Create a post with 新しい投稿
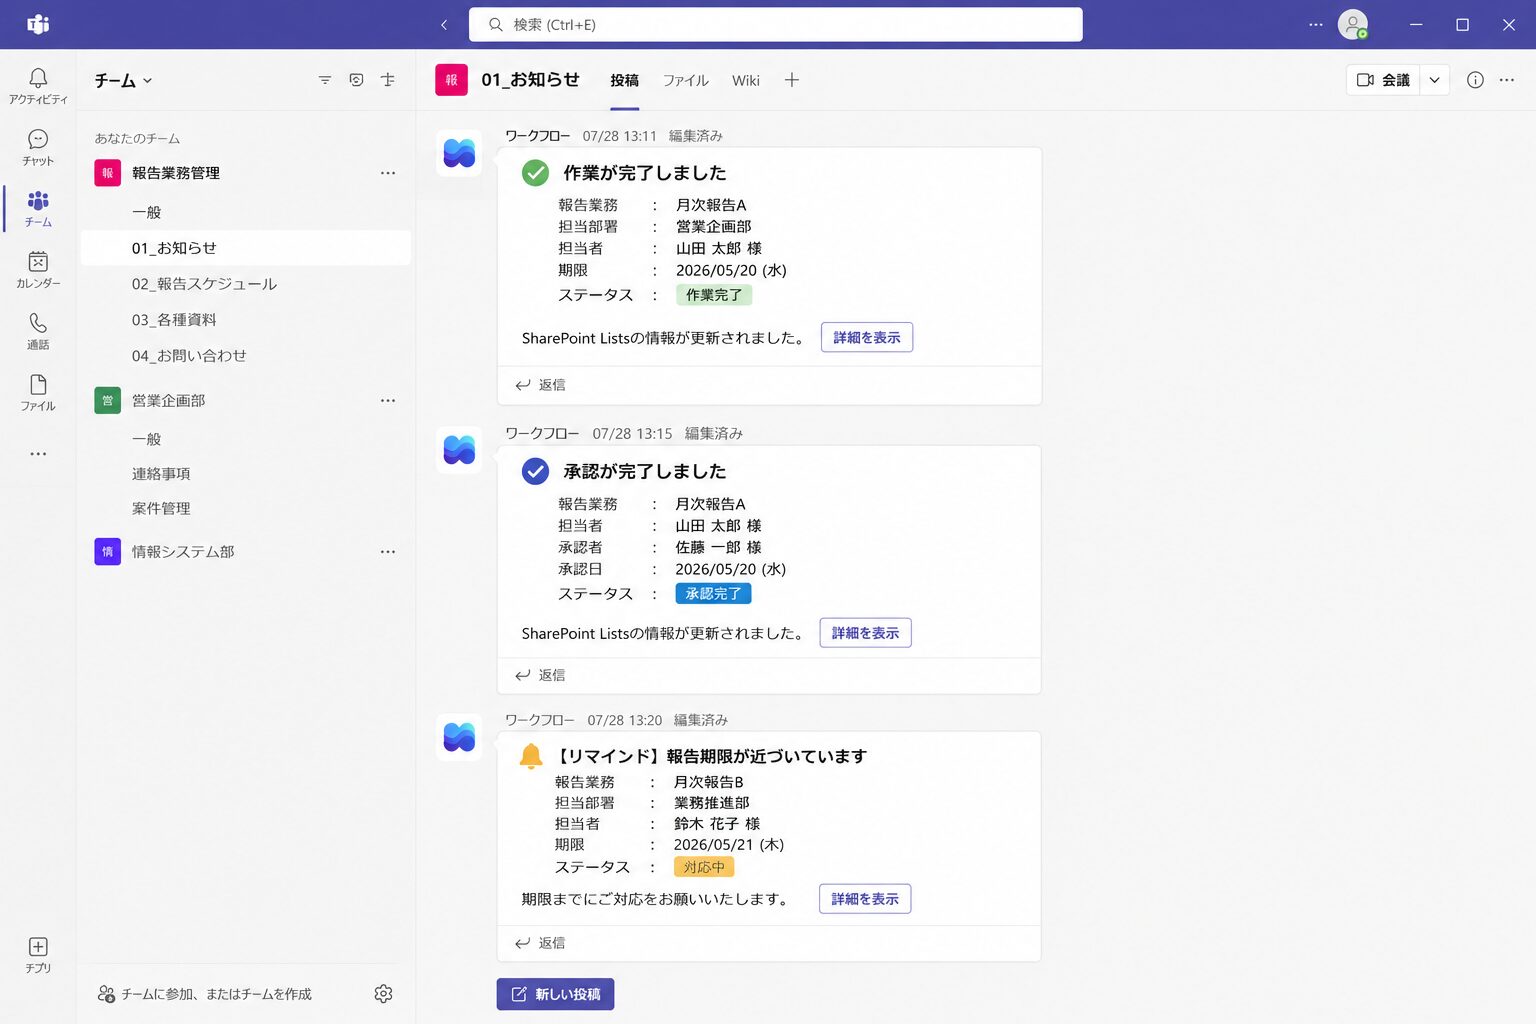Image resolution: width=1536 pixels, height=1024 pixels. click(x=556, y=994)
